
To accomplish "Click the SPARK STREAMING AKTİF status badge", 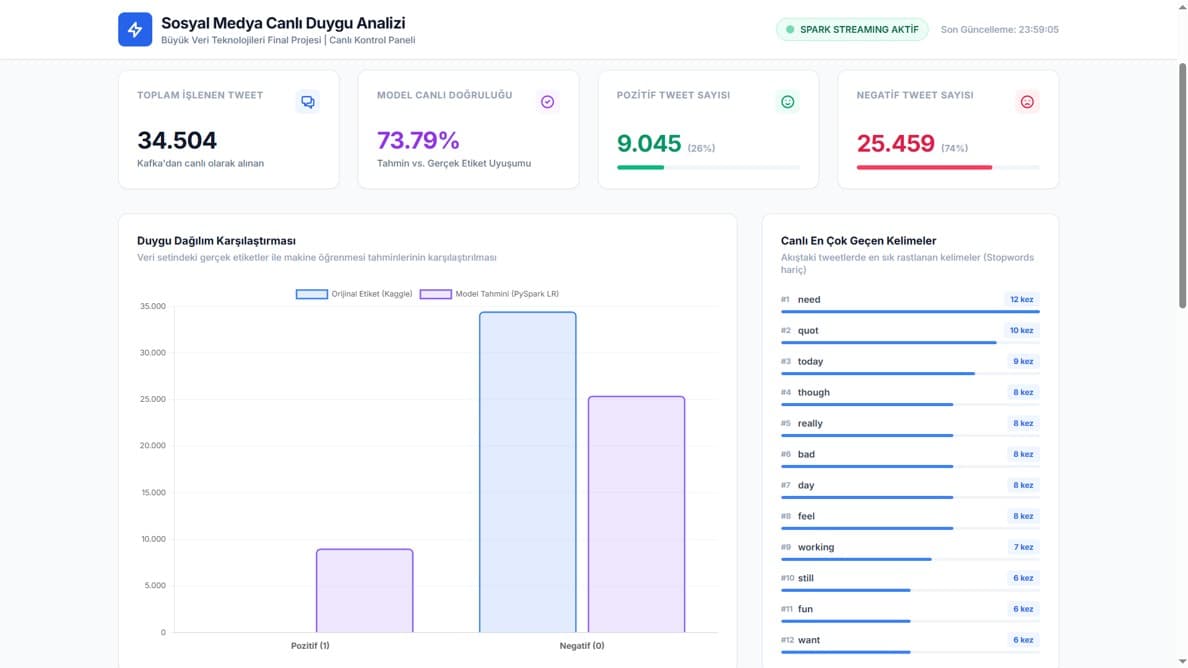I will coord(852,30).
